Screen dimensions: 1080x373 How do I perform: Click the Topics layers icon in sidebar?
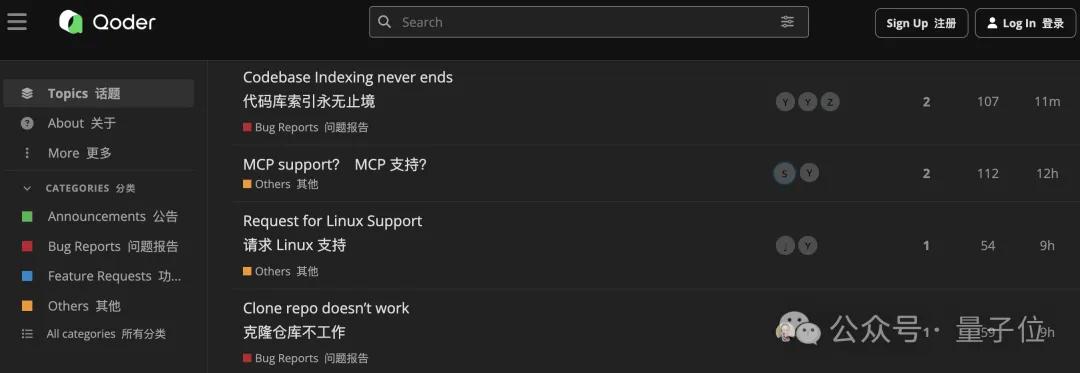pos(27,94)
